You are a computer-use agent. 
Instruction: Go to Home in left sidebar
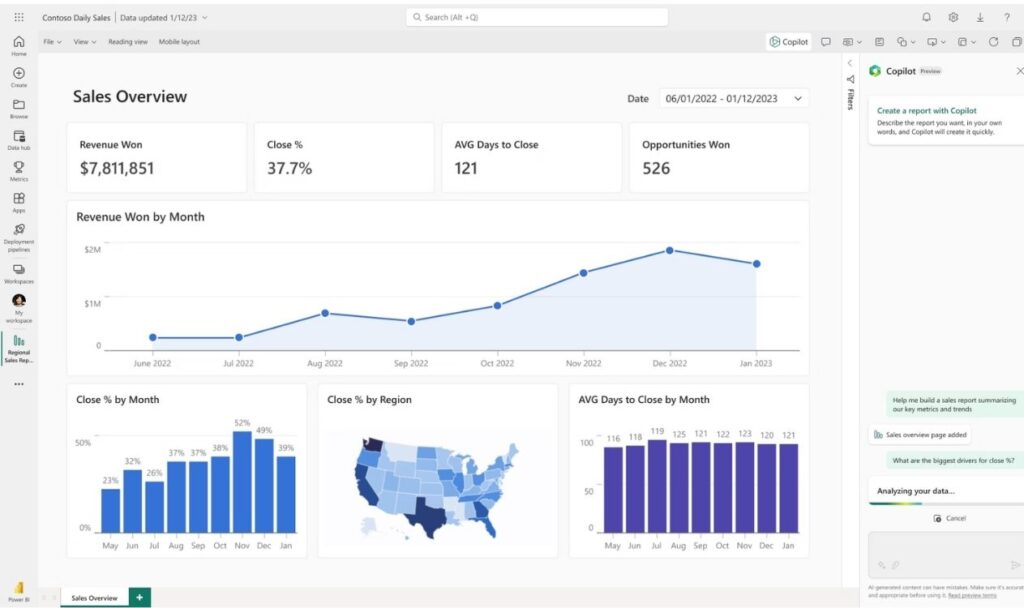[x=19, y=45]
